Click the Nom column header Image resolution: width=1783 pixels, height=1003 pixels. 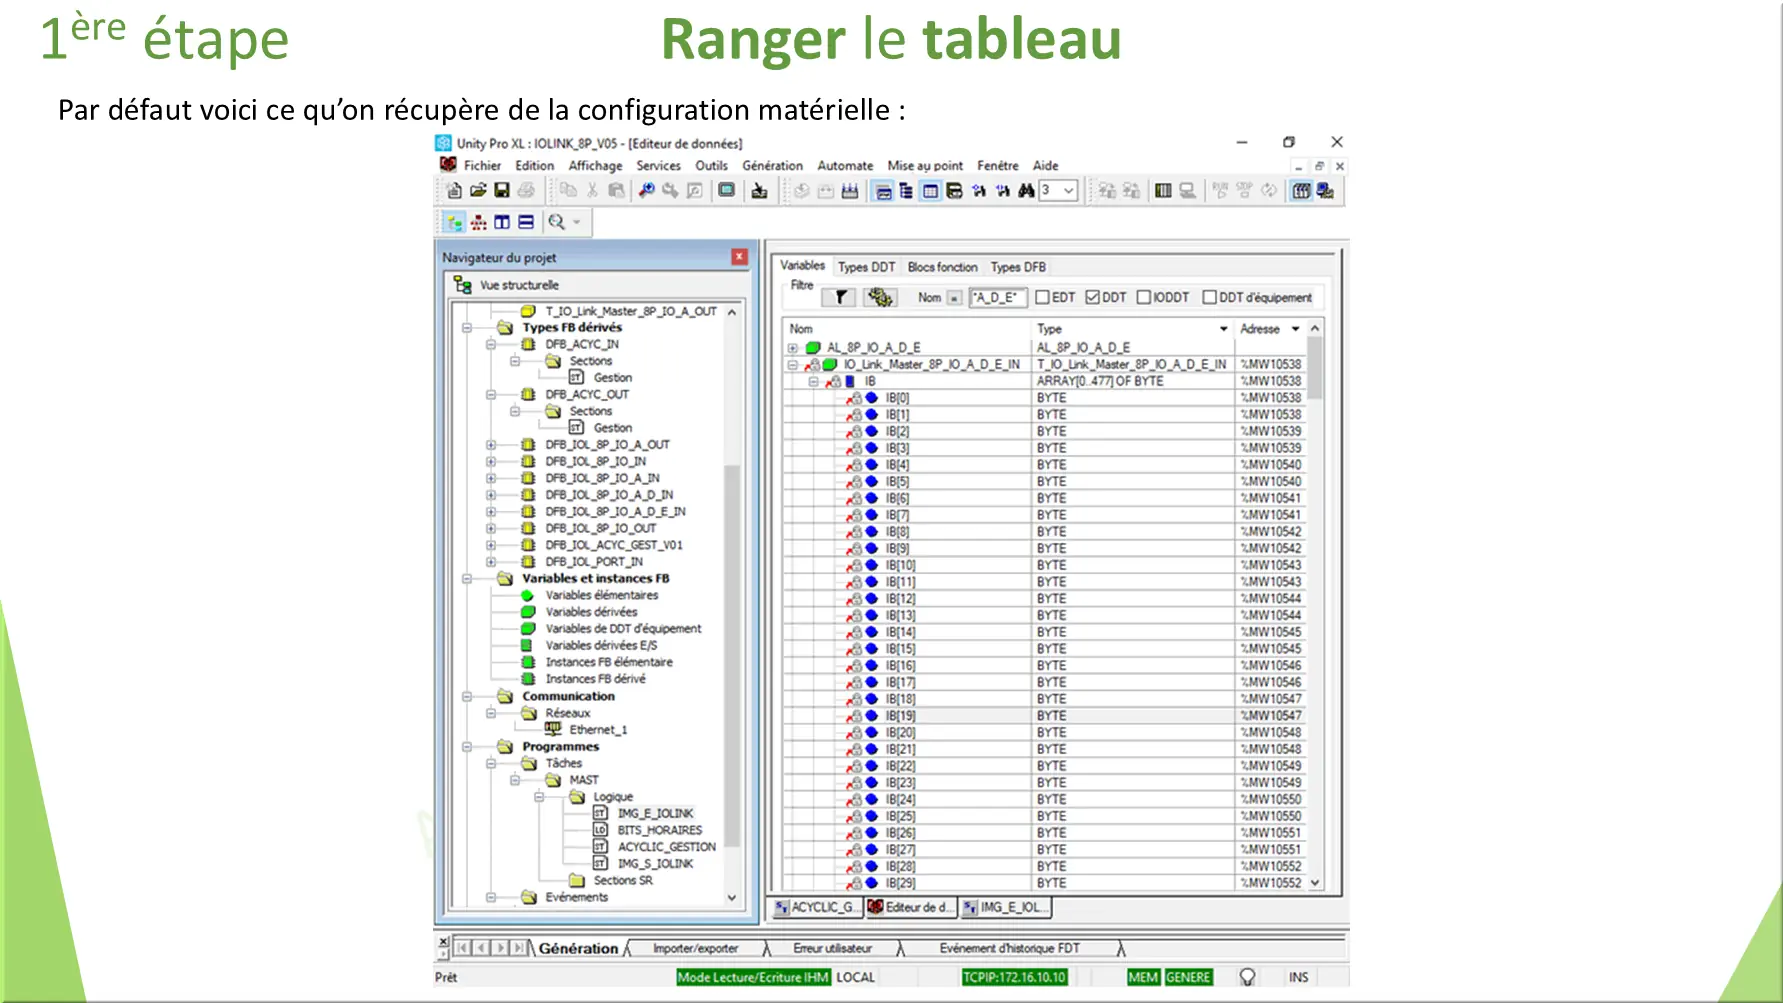(801, 328)
